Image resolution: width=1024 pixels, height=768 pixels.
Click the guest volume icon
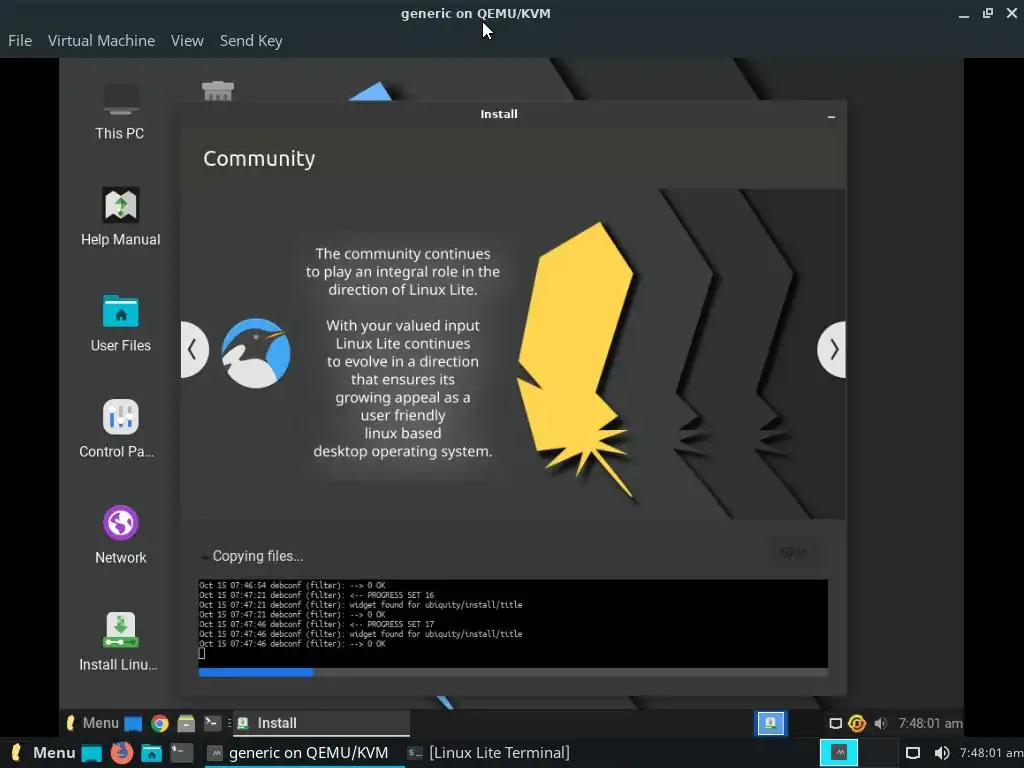pyautogui.click(x=881, y=724)
